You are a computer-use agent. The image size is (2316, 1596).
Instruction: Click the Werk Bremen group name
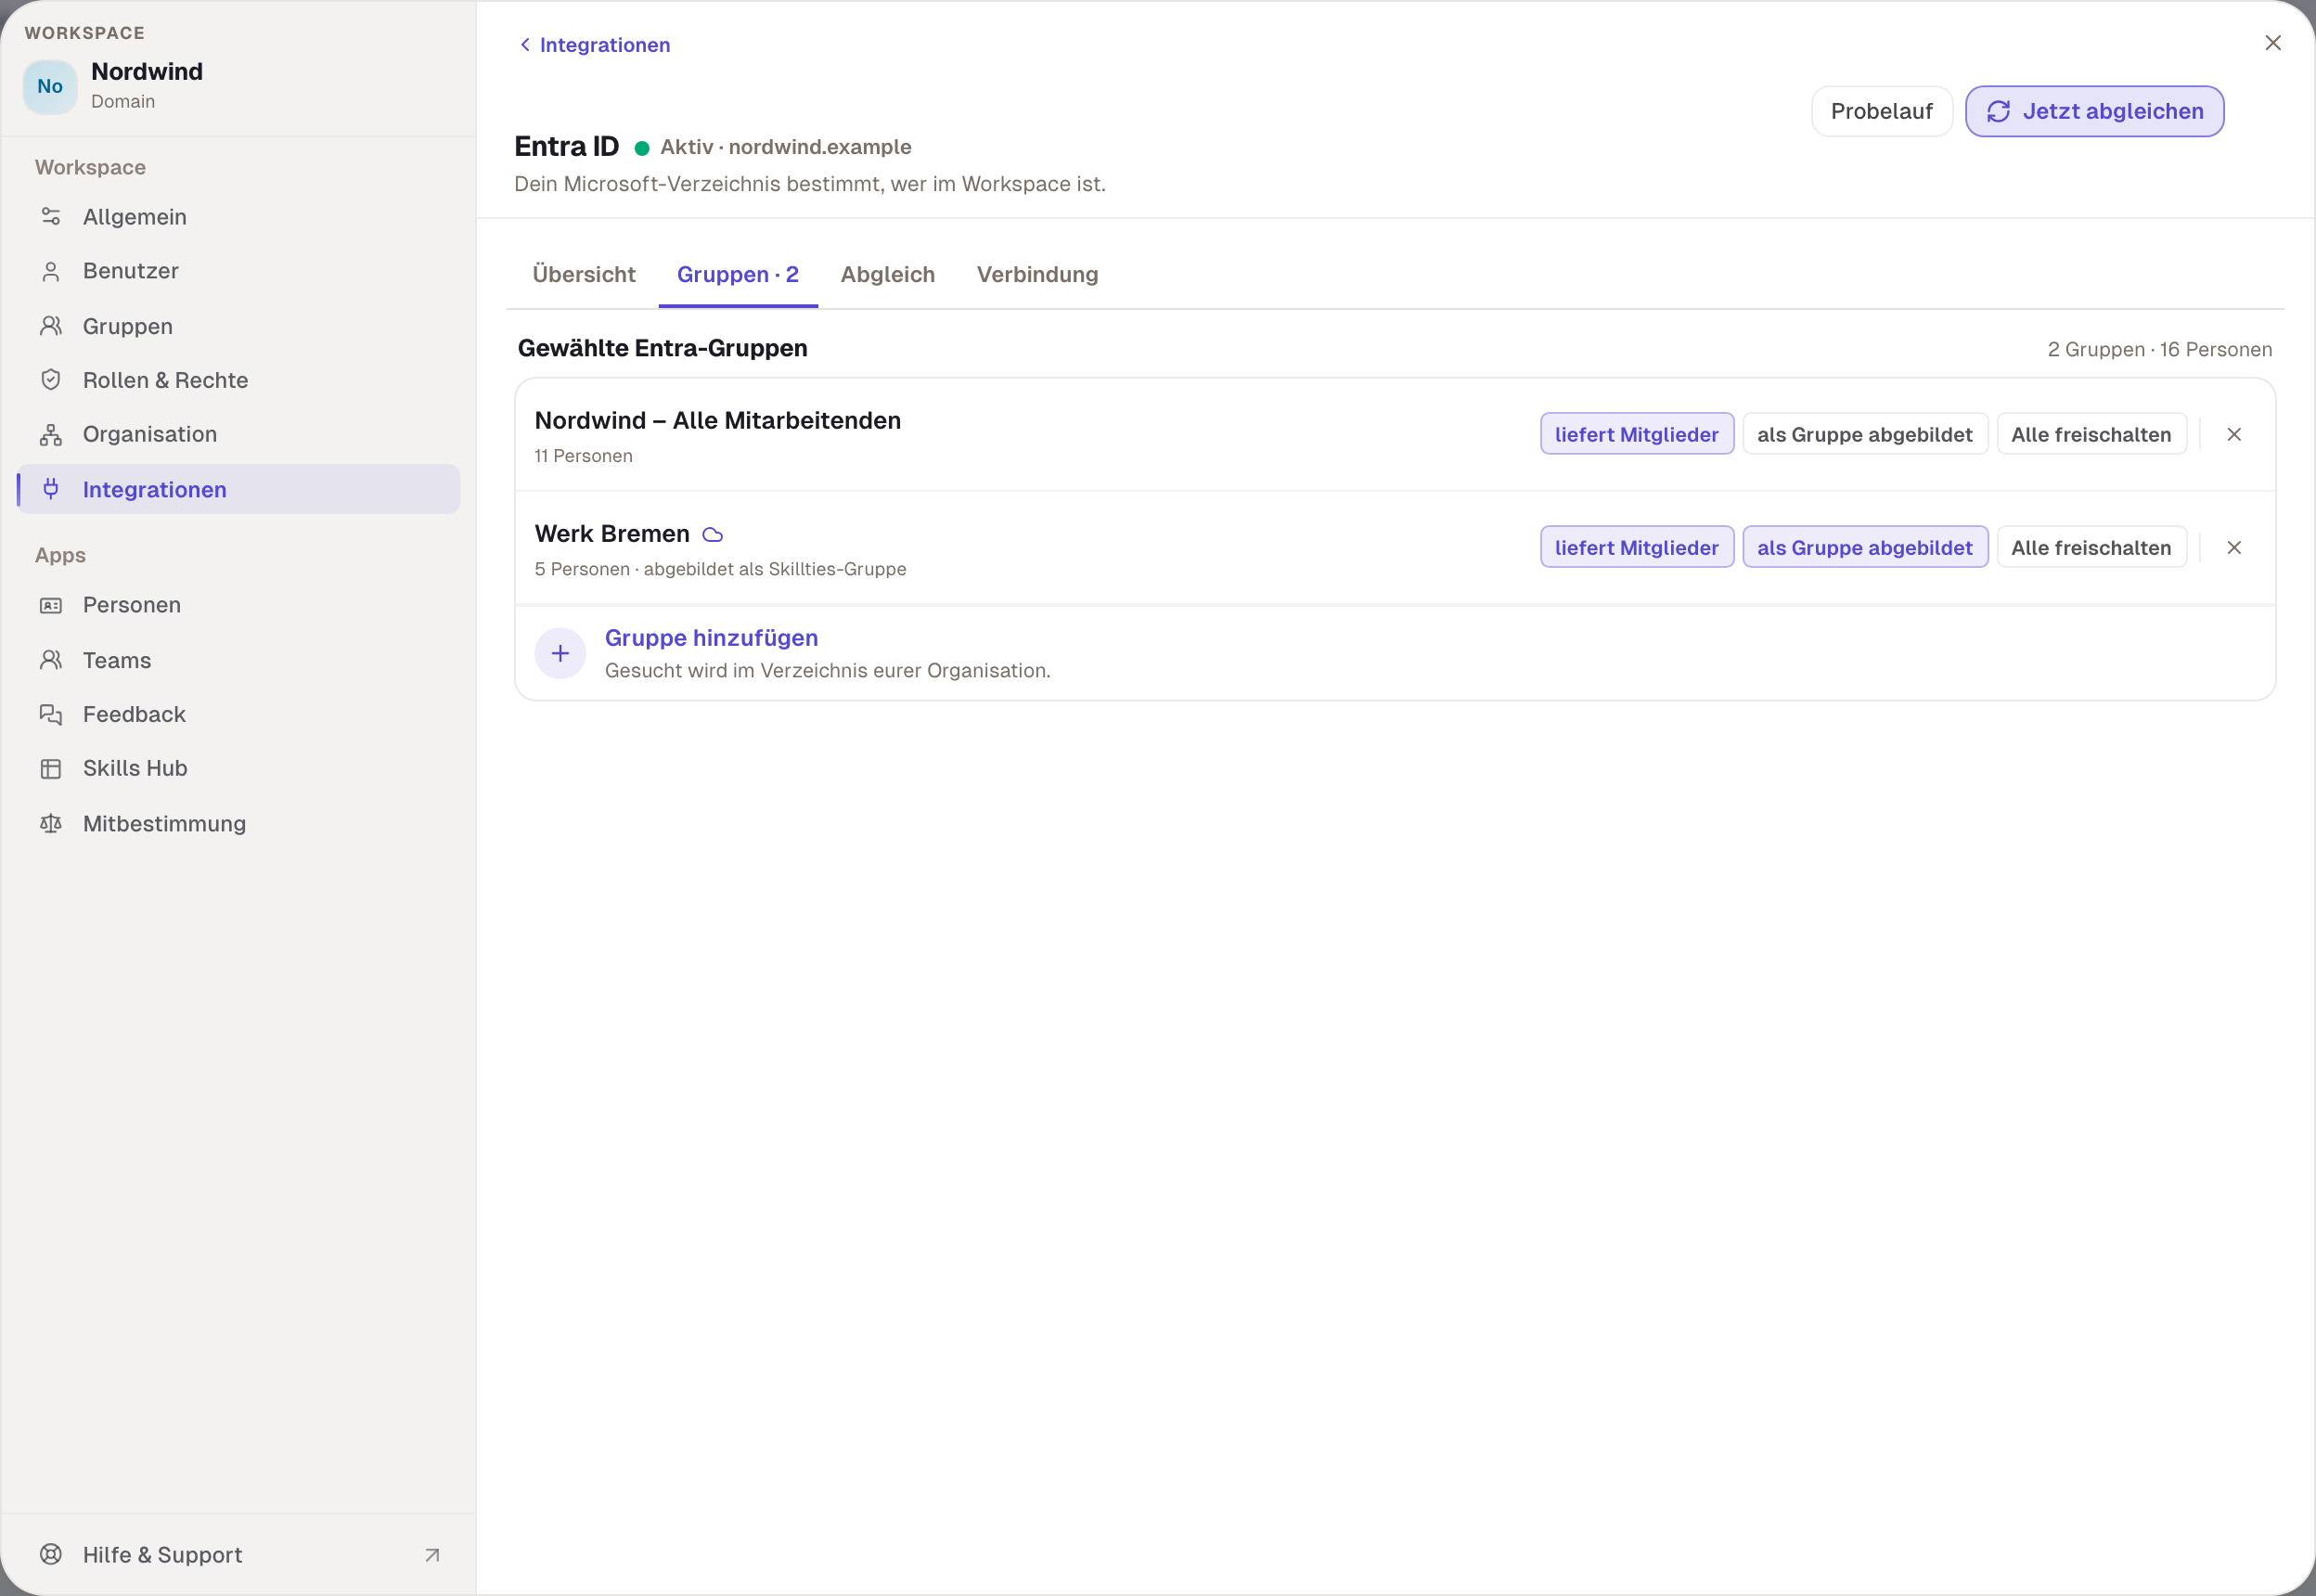pos(612,534)
